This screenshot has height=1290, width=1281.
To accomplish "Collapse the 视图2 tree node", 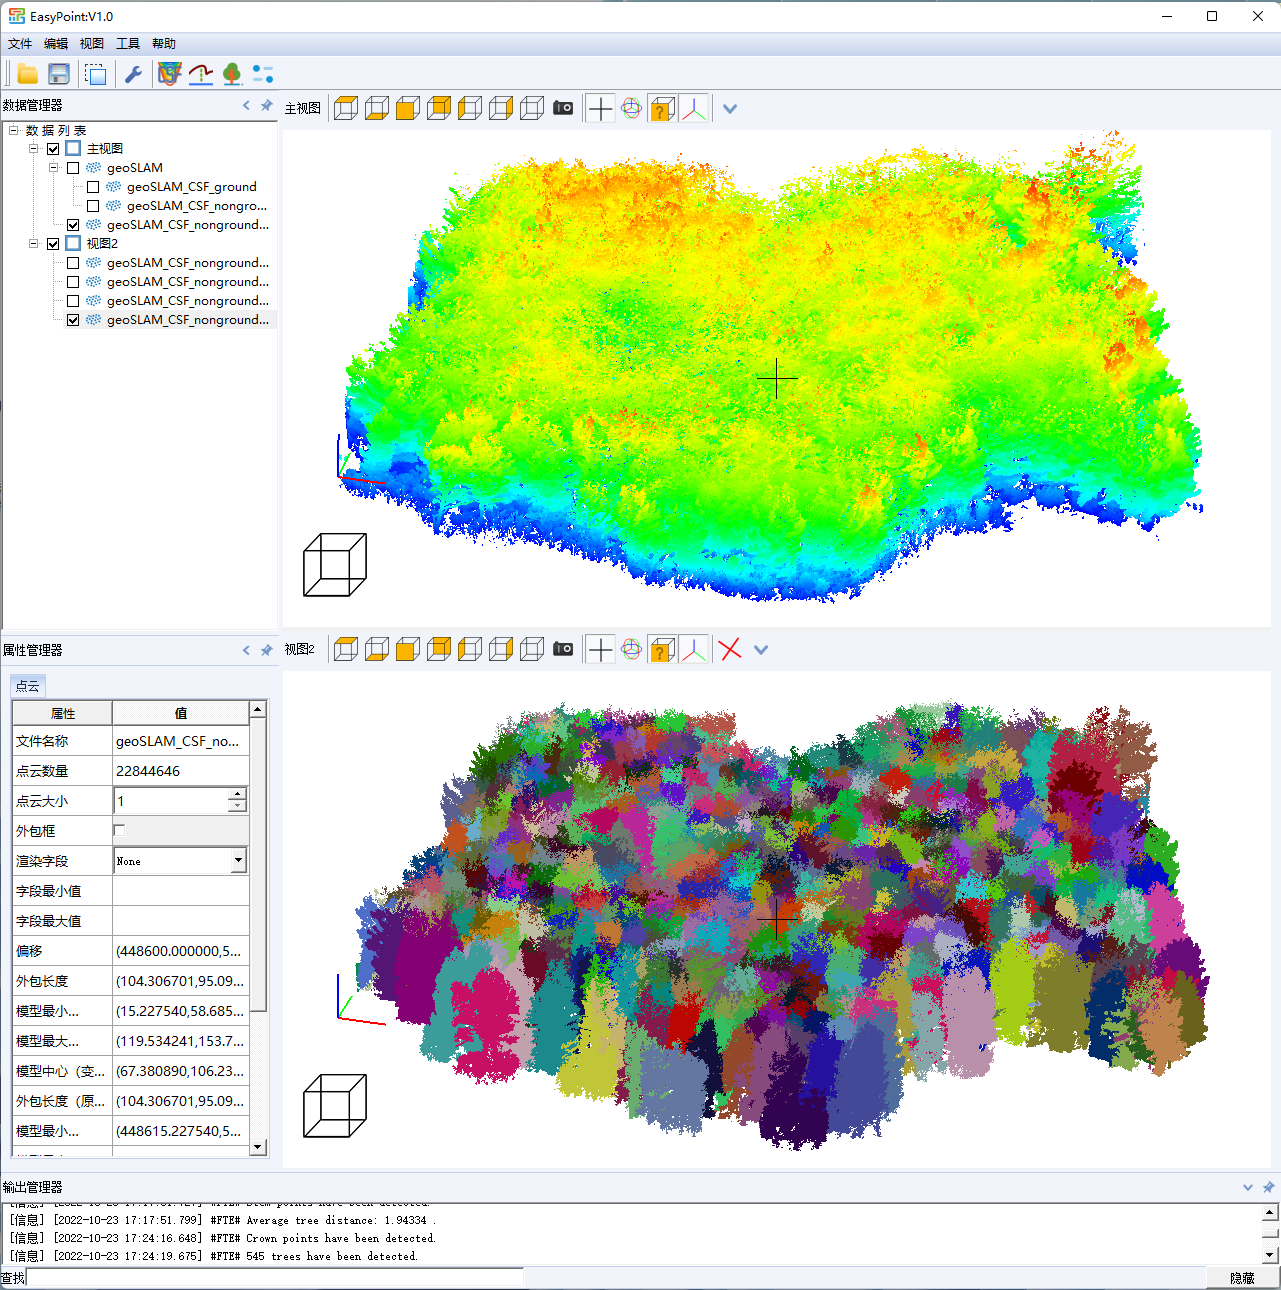I will [34, 244].
